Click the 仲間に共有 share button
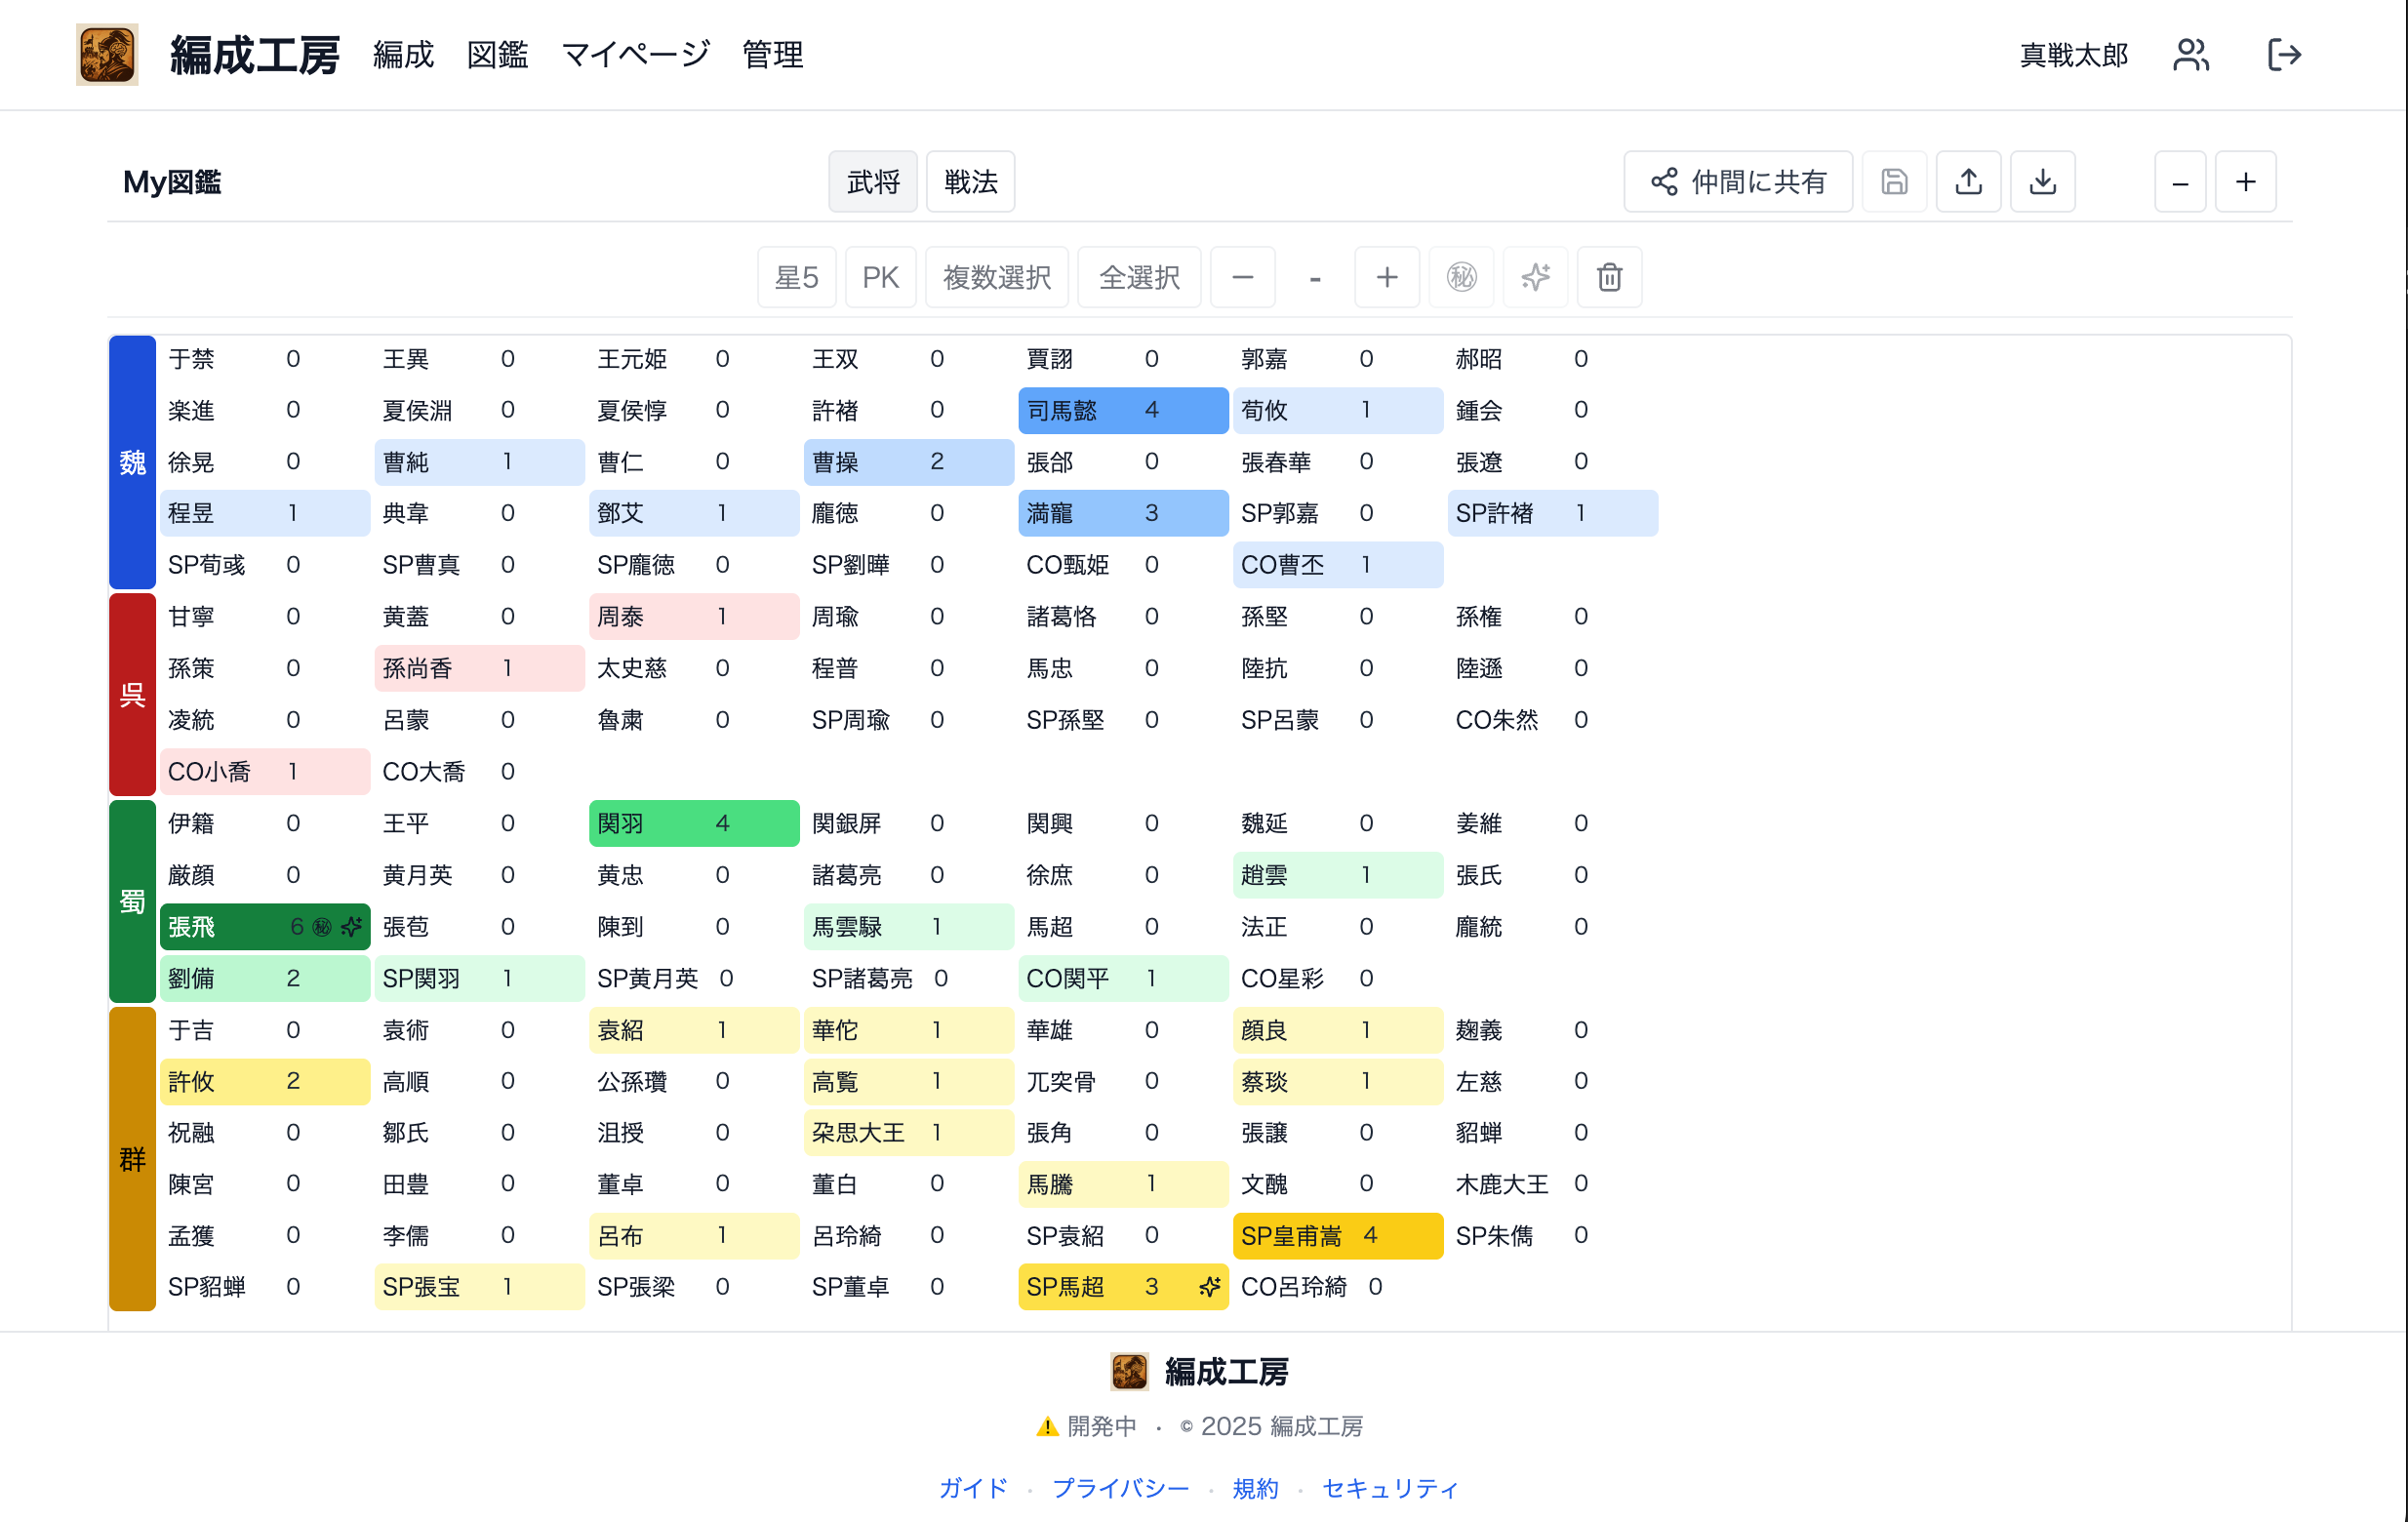Viewport: 2408px width, 1522px height. (x=1738, y=181)
